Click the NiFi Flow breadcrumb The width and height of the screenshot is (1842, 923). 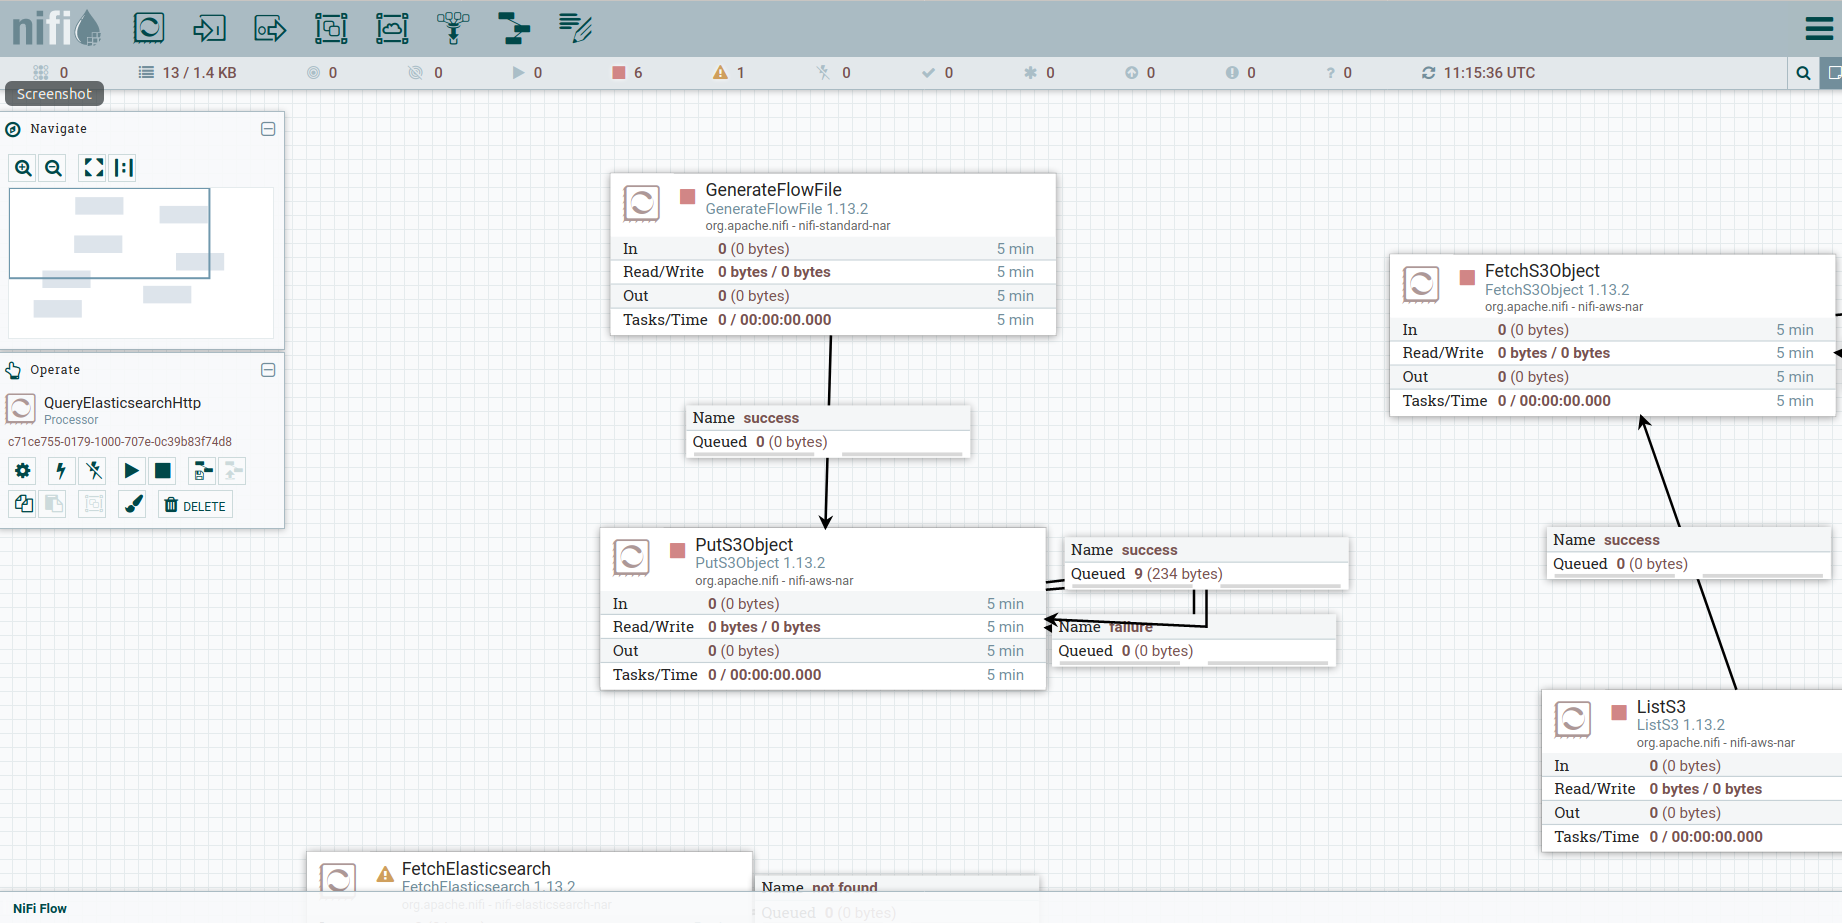(40, 909)
